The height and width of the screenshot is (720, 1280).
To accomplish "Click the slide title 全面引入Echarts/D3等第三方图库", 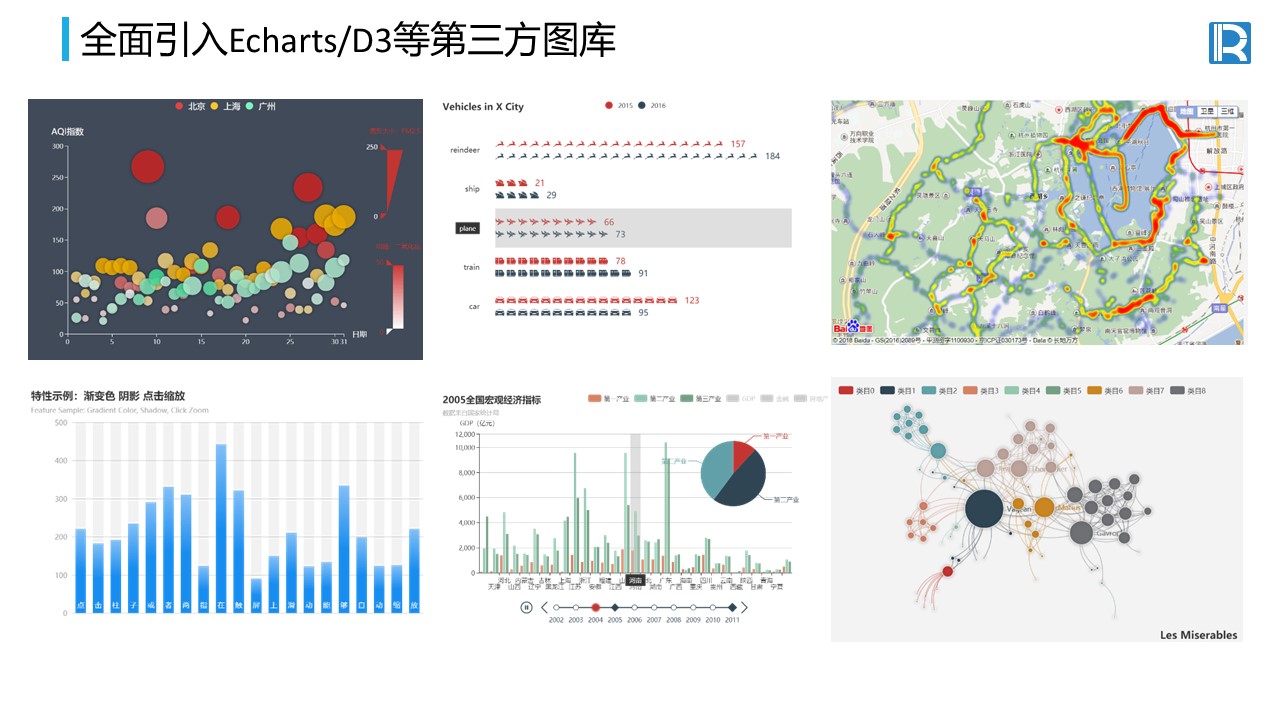I will (347, 40).
